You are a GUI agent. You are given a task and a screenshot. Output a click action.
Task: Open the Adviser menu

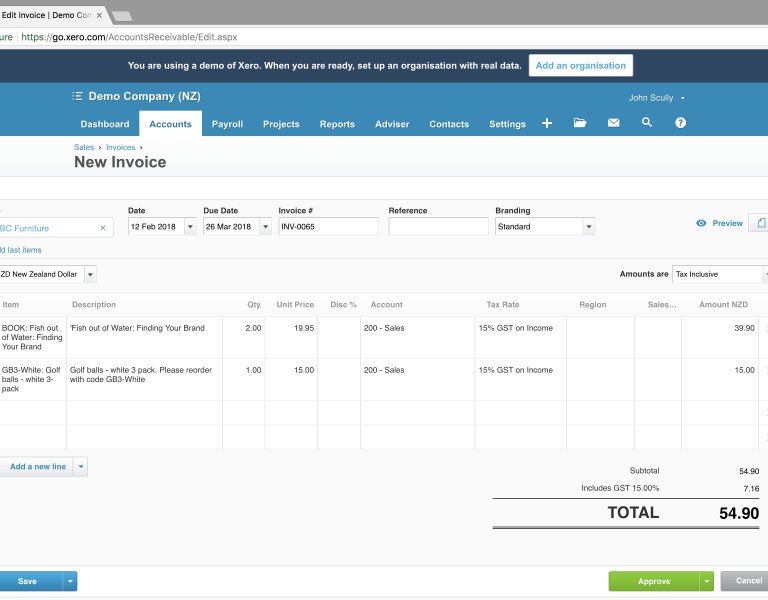click(392, 124)
